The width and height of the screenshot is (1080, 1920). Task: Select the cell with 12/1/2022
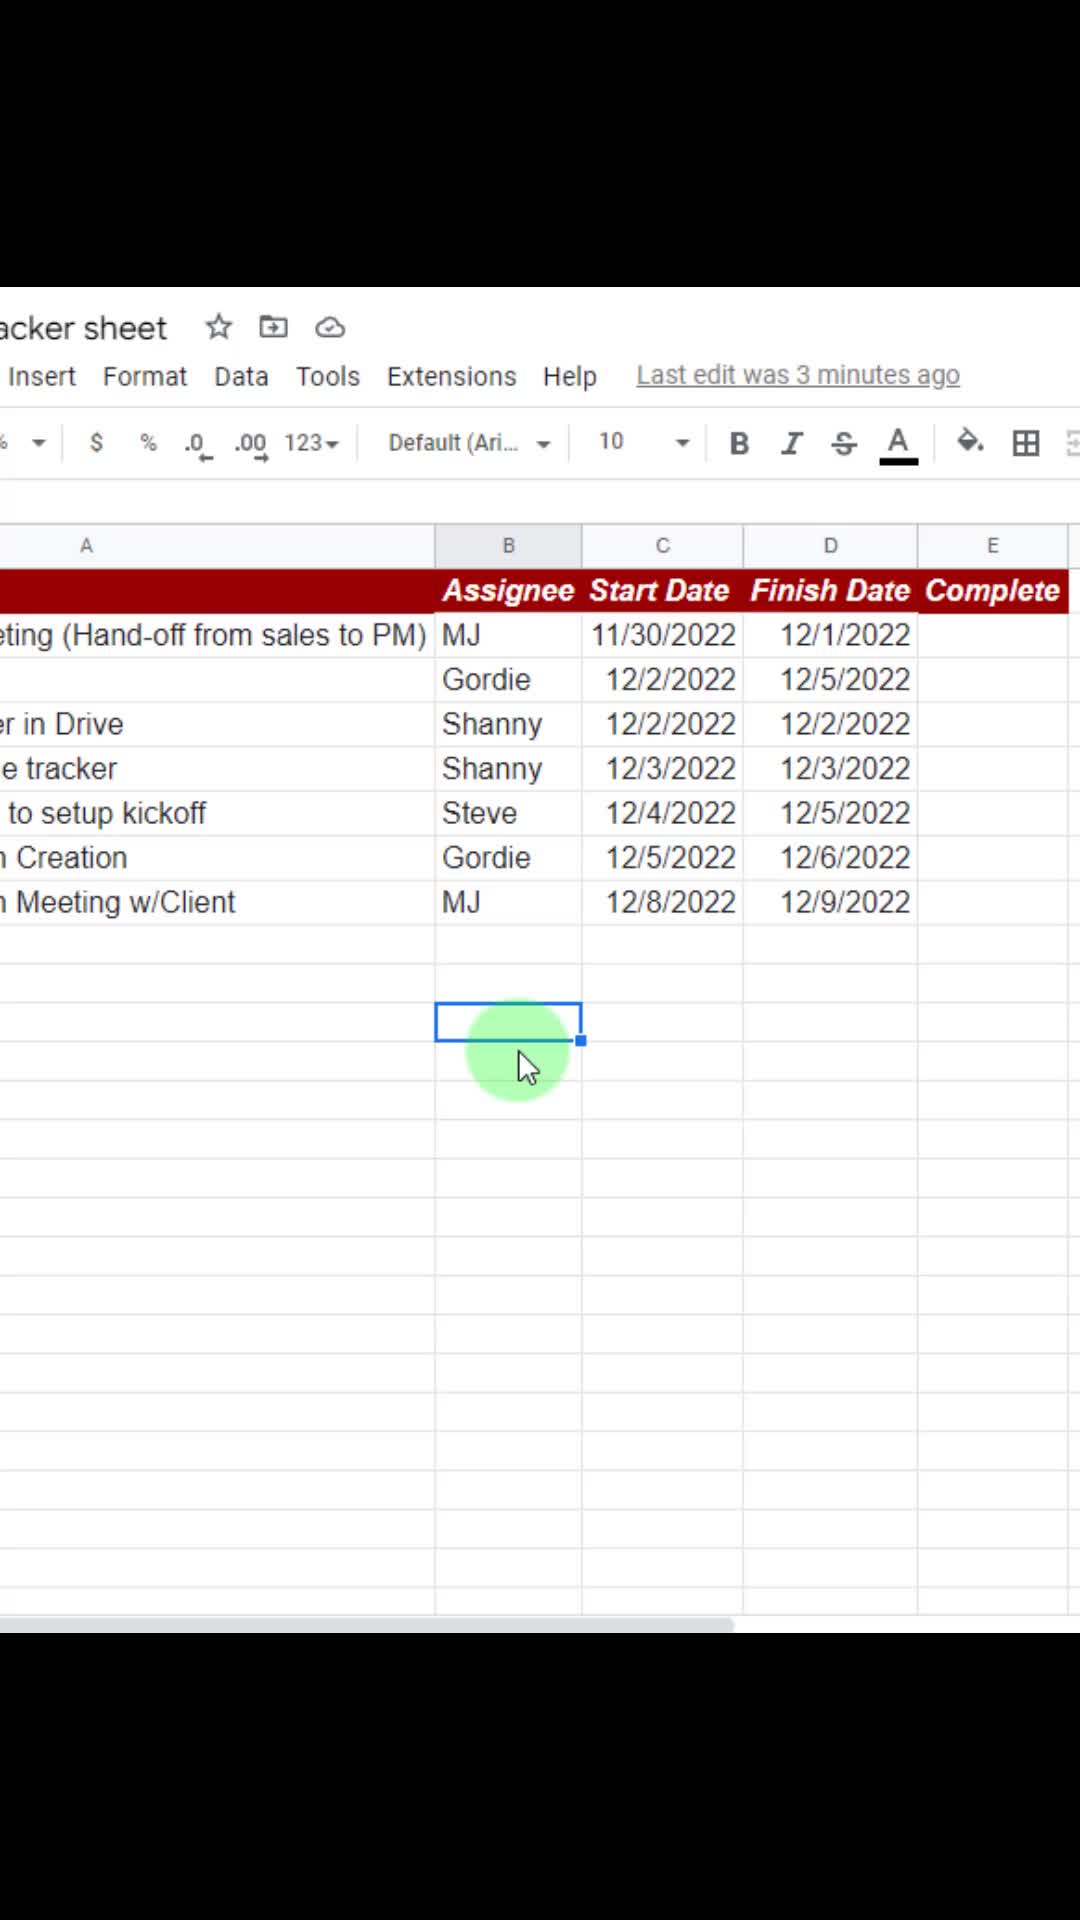tap(830, 635)
